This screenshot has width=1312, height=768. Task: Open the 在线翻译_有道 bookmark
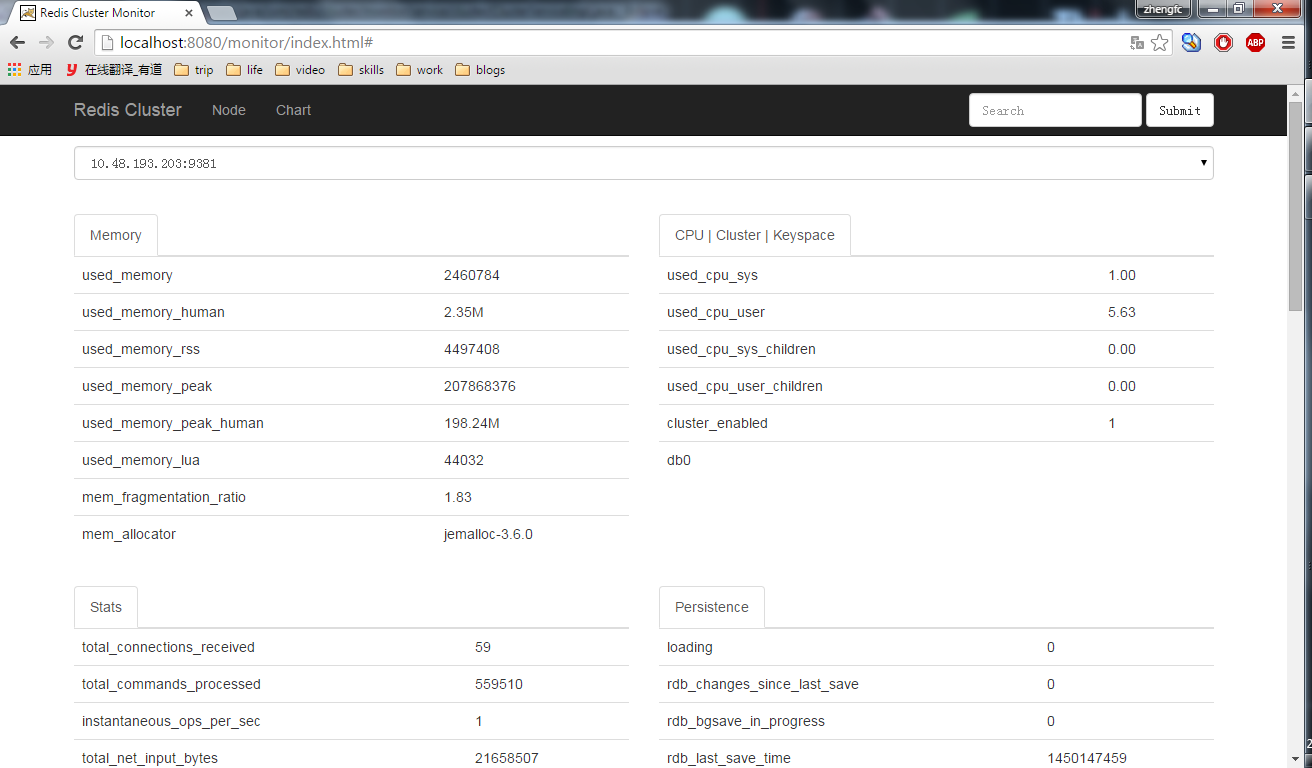[x=114, y=70]
